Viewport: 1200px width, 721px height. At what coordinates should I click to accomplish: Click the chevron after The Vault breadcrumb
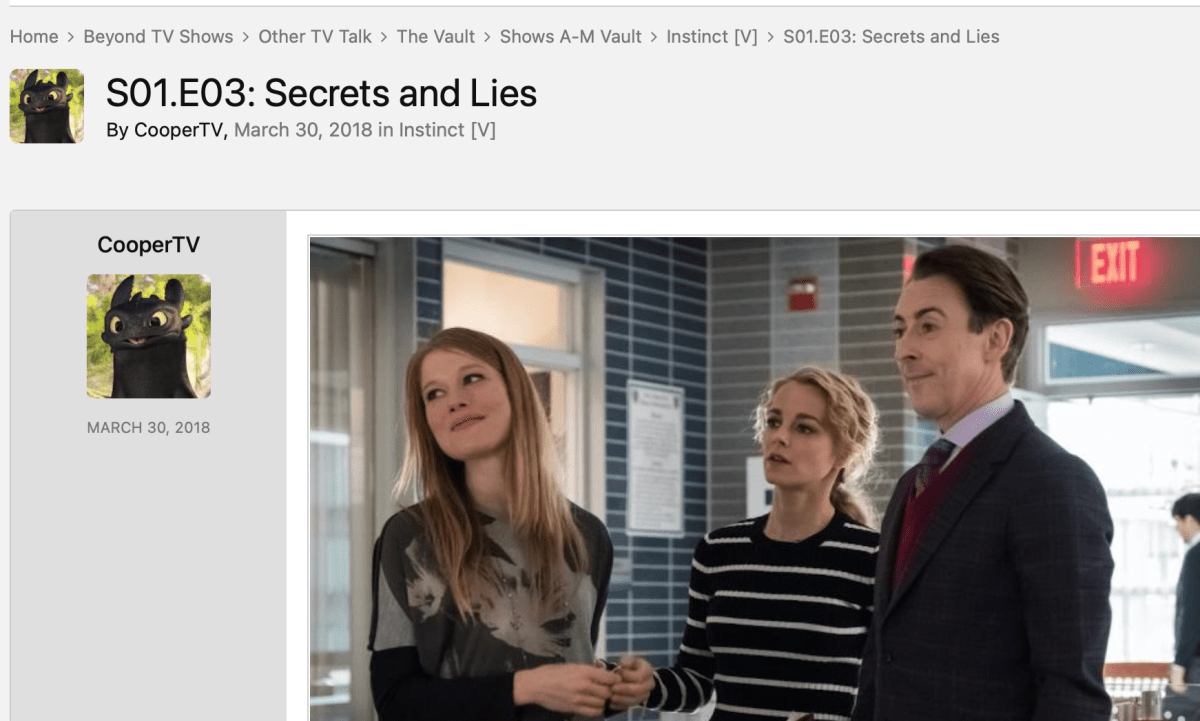coord(488,37)
